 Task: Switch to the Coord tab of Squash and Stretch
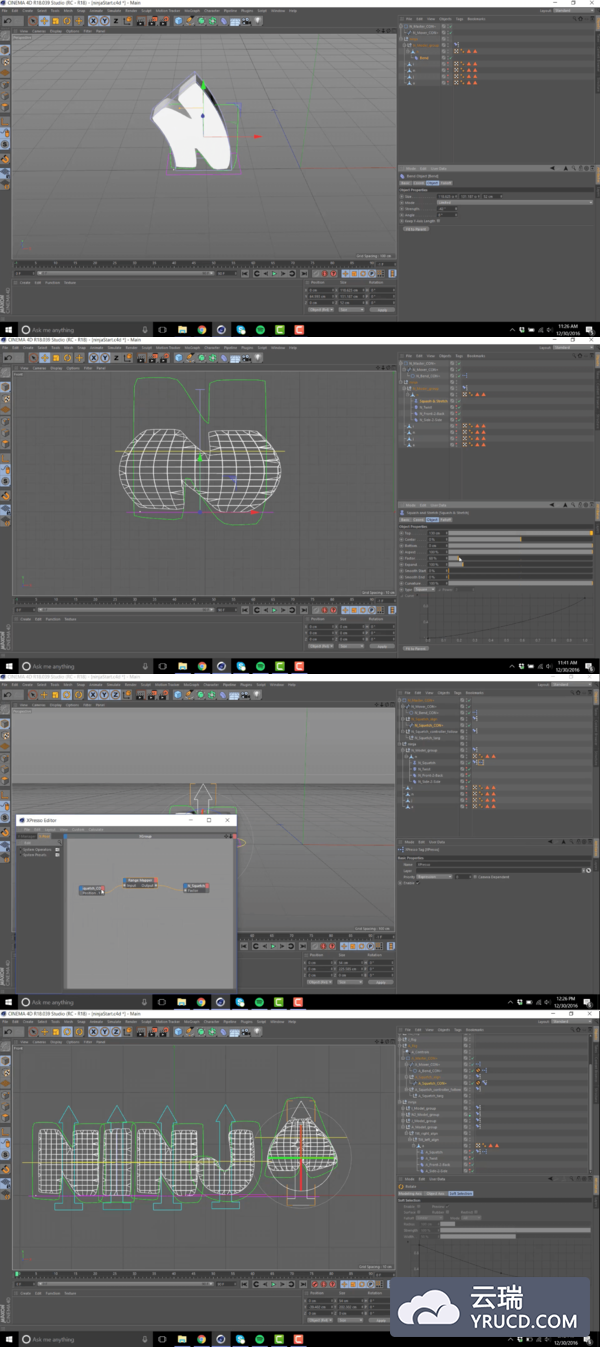click(418, 520)
